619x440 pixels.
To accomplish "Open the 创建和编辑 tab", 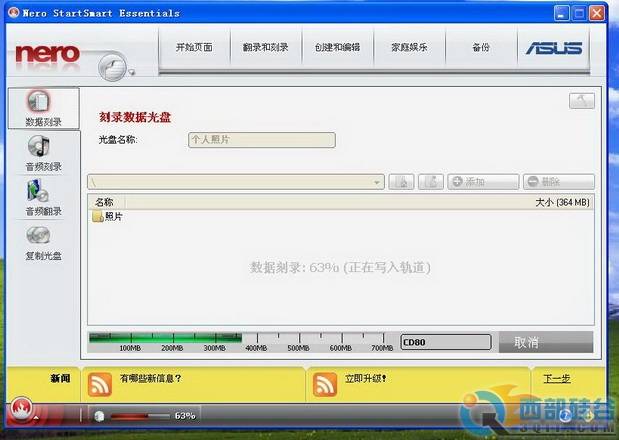I will pyautogui.click(x=337, y=48).
